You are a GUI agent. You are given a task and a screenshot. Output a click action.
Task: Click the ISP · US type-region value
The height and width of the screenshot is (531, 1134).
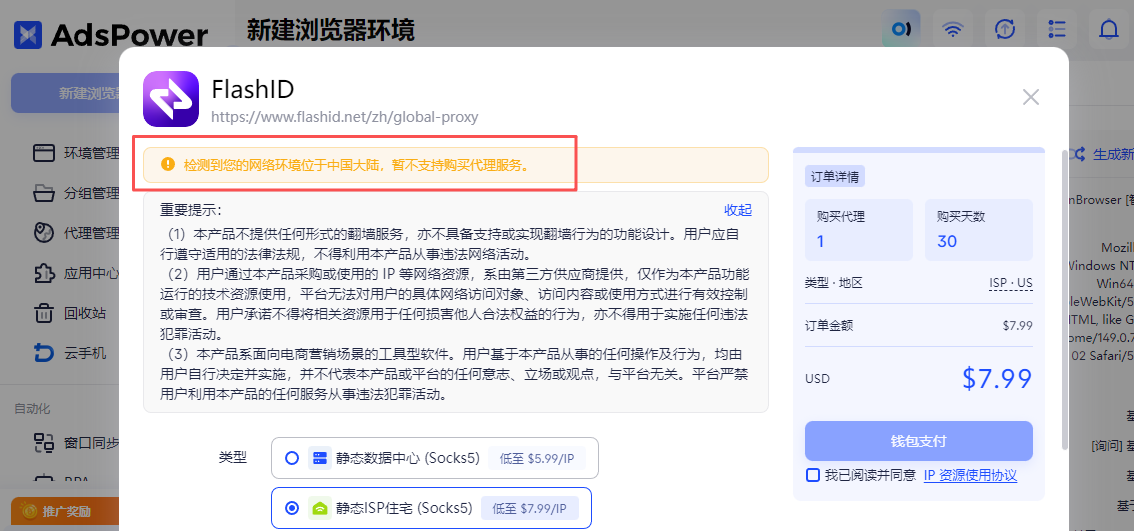[x=1011, y=283]
